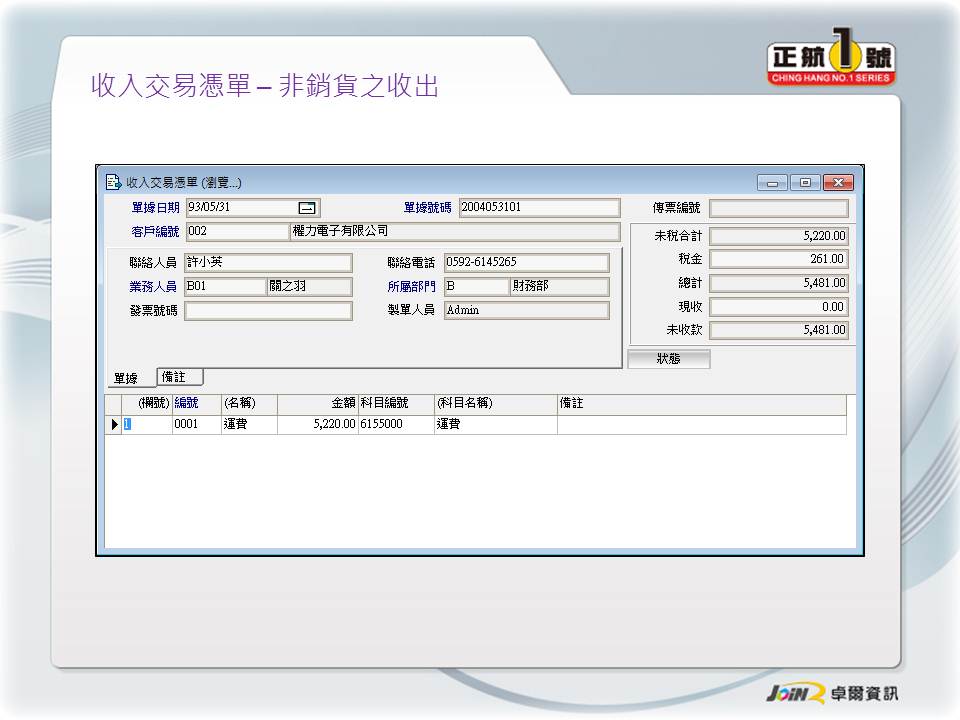
Task: Maximize the 收入交易憑單 window
Action: [x=804, y=183]
